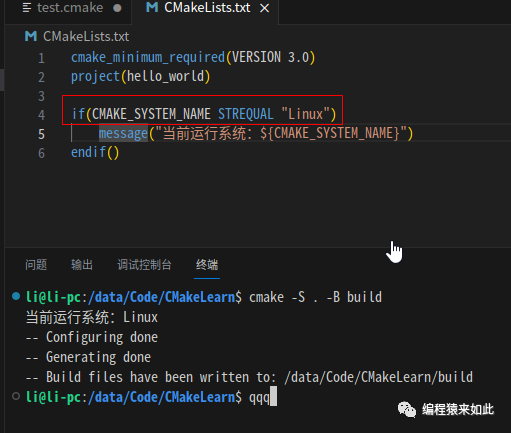The image size is (511, 433).
Task: Click the "Linux" string literal
Action: pyautogui.click(x=305, y=114)
